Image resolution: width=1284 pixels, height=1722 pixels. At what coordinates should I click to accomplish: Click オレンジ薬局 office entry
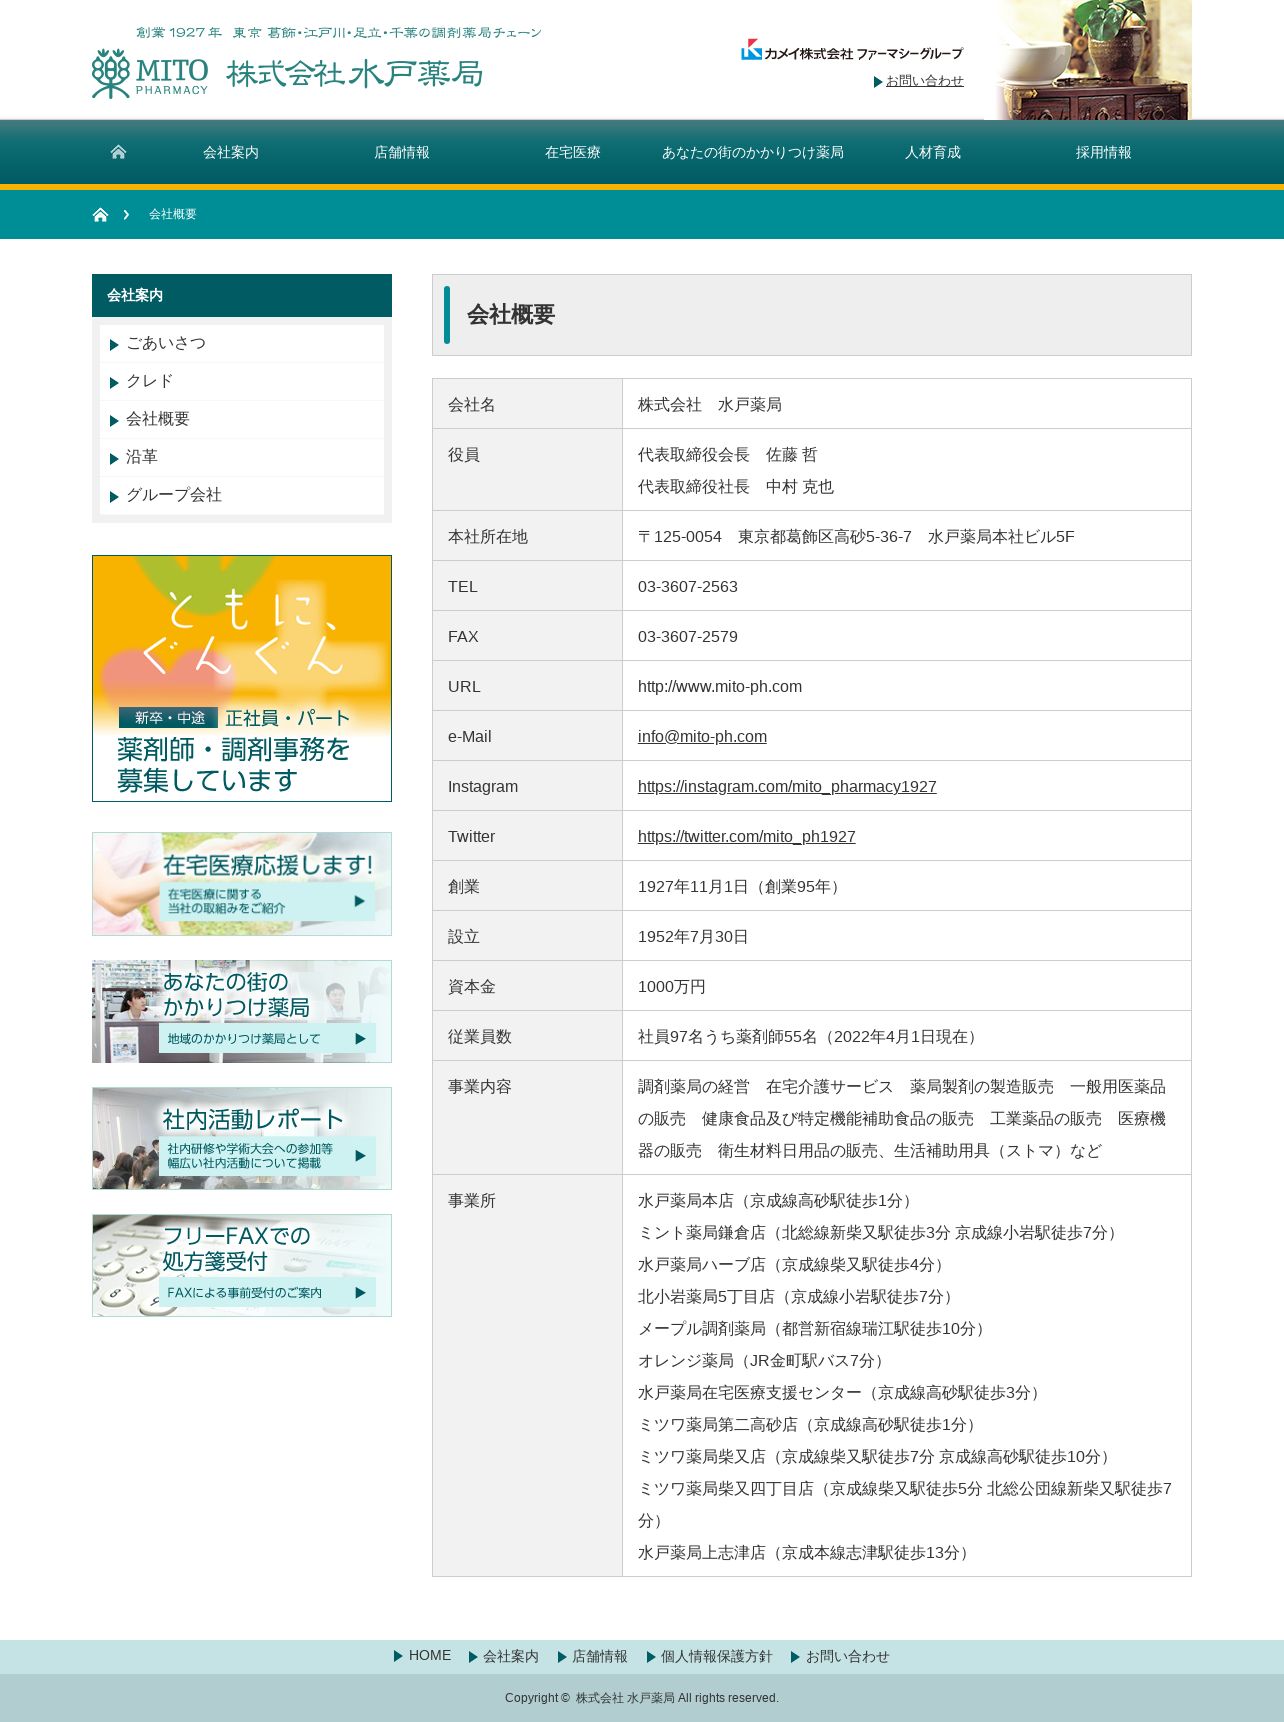click(x=764, y=1360)
